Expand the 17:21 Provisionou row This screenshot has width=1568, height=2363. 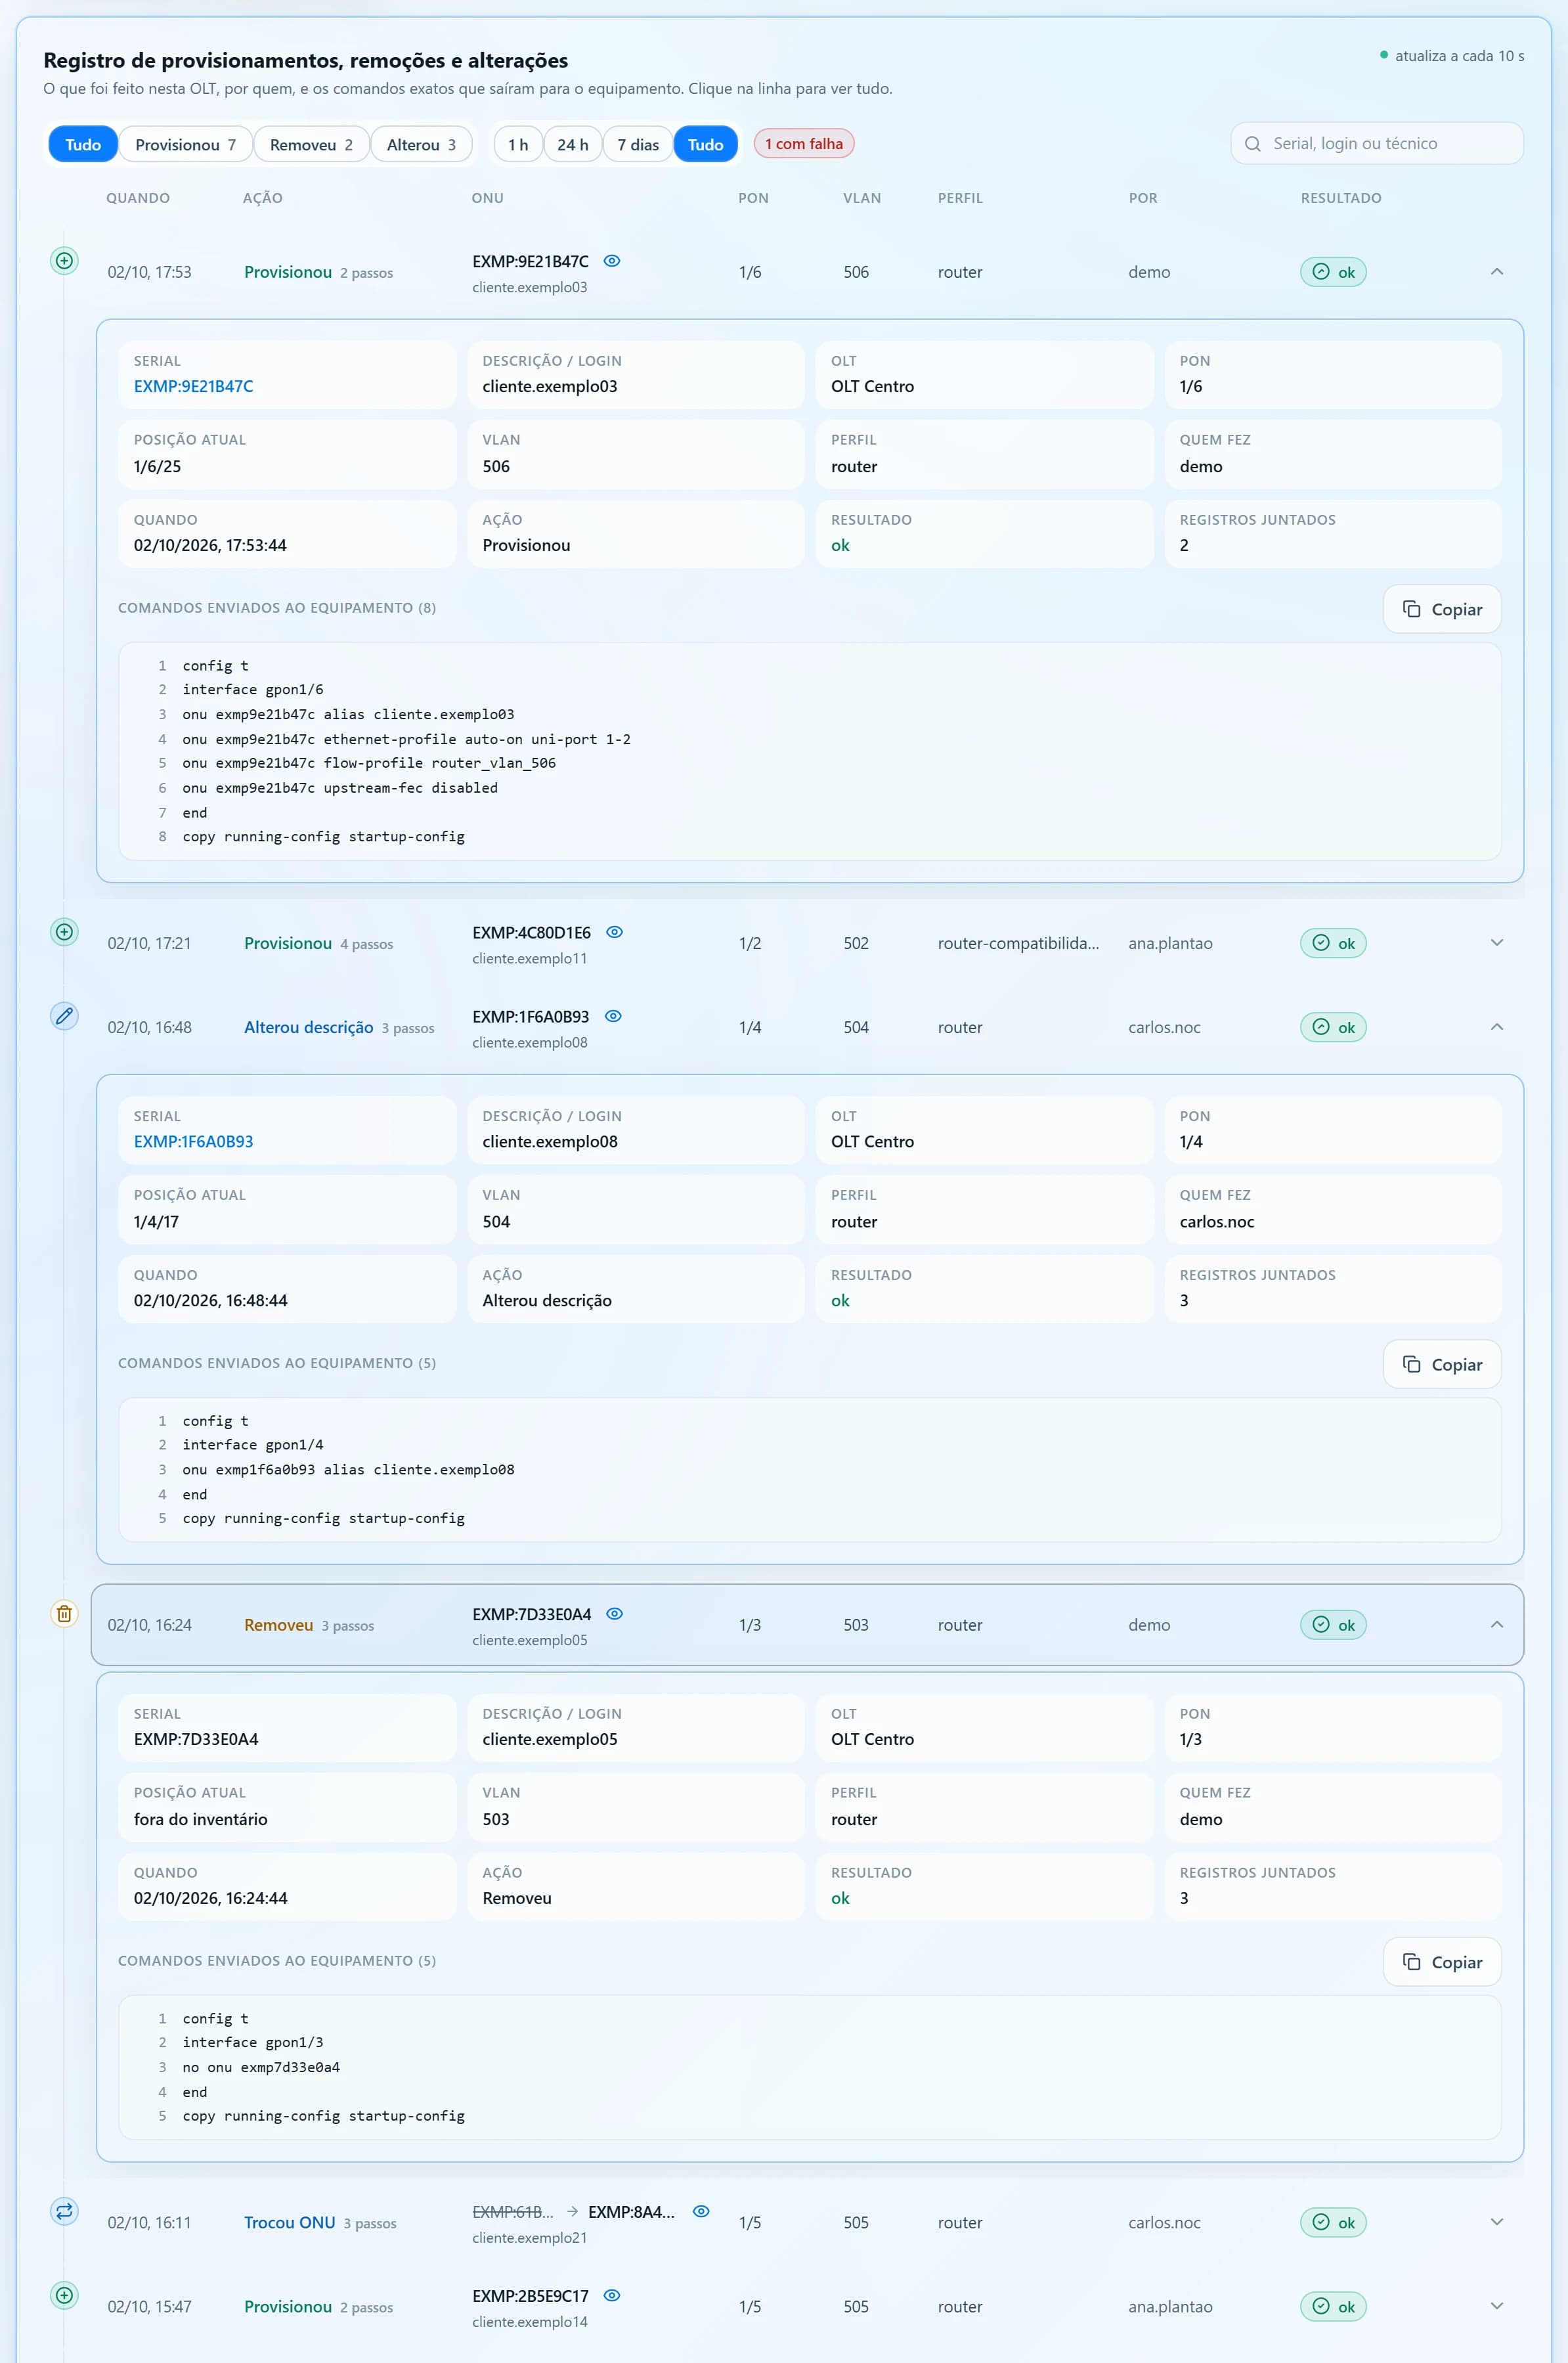(x=1497, y=943)
